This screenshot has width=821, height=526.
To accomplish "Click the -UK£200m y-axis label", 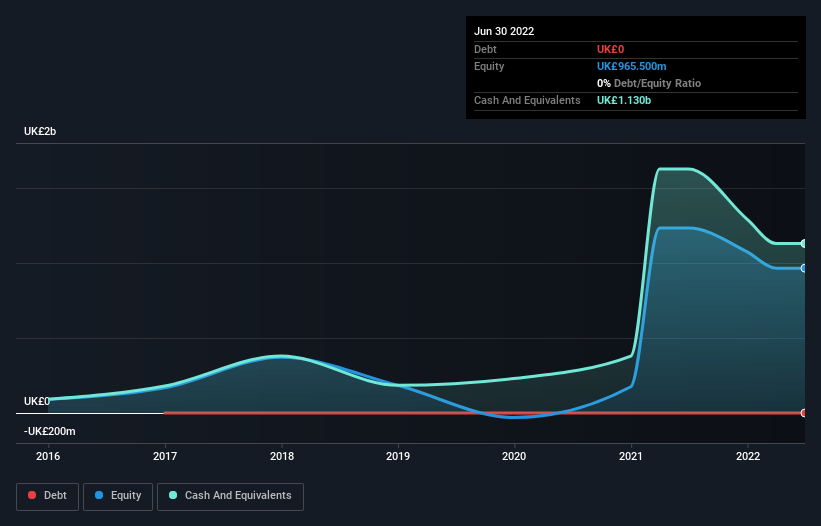I will (50, 431).
